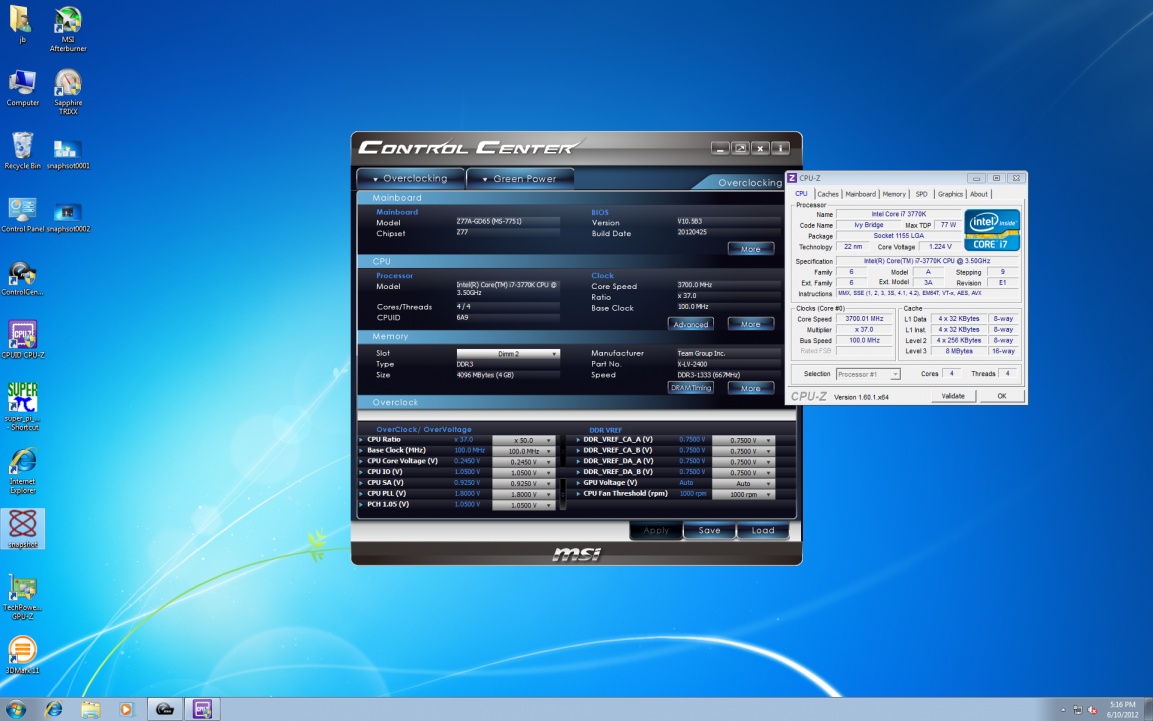Open the CPU Ratio x 50.0 dropdown
The width and height of the screenshot is (1153, 721).
tap(525, 440)
